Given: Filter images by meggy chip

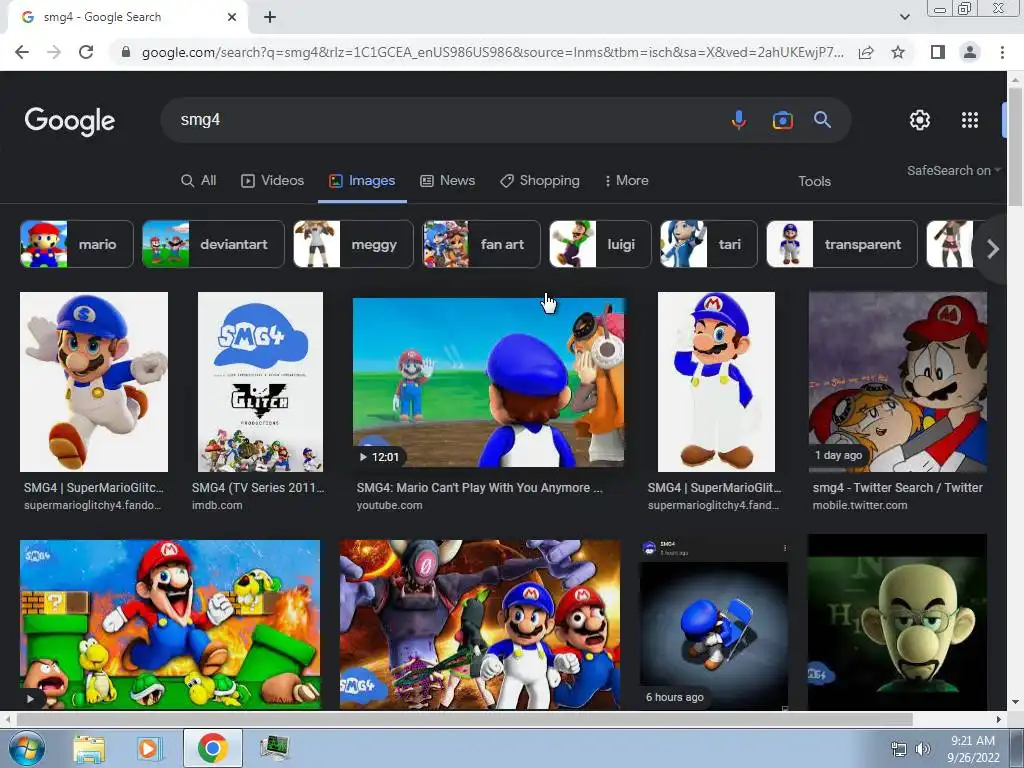Looking at the screenshot, I should [x=353, y=244].
